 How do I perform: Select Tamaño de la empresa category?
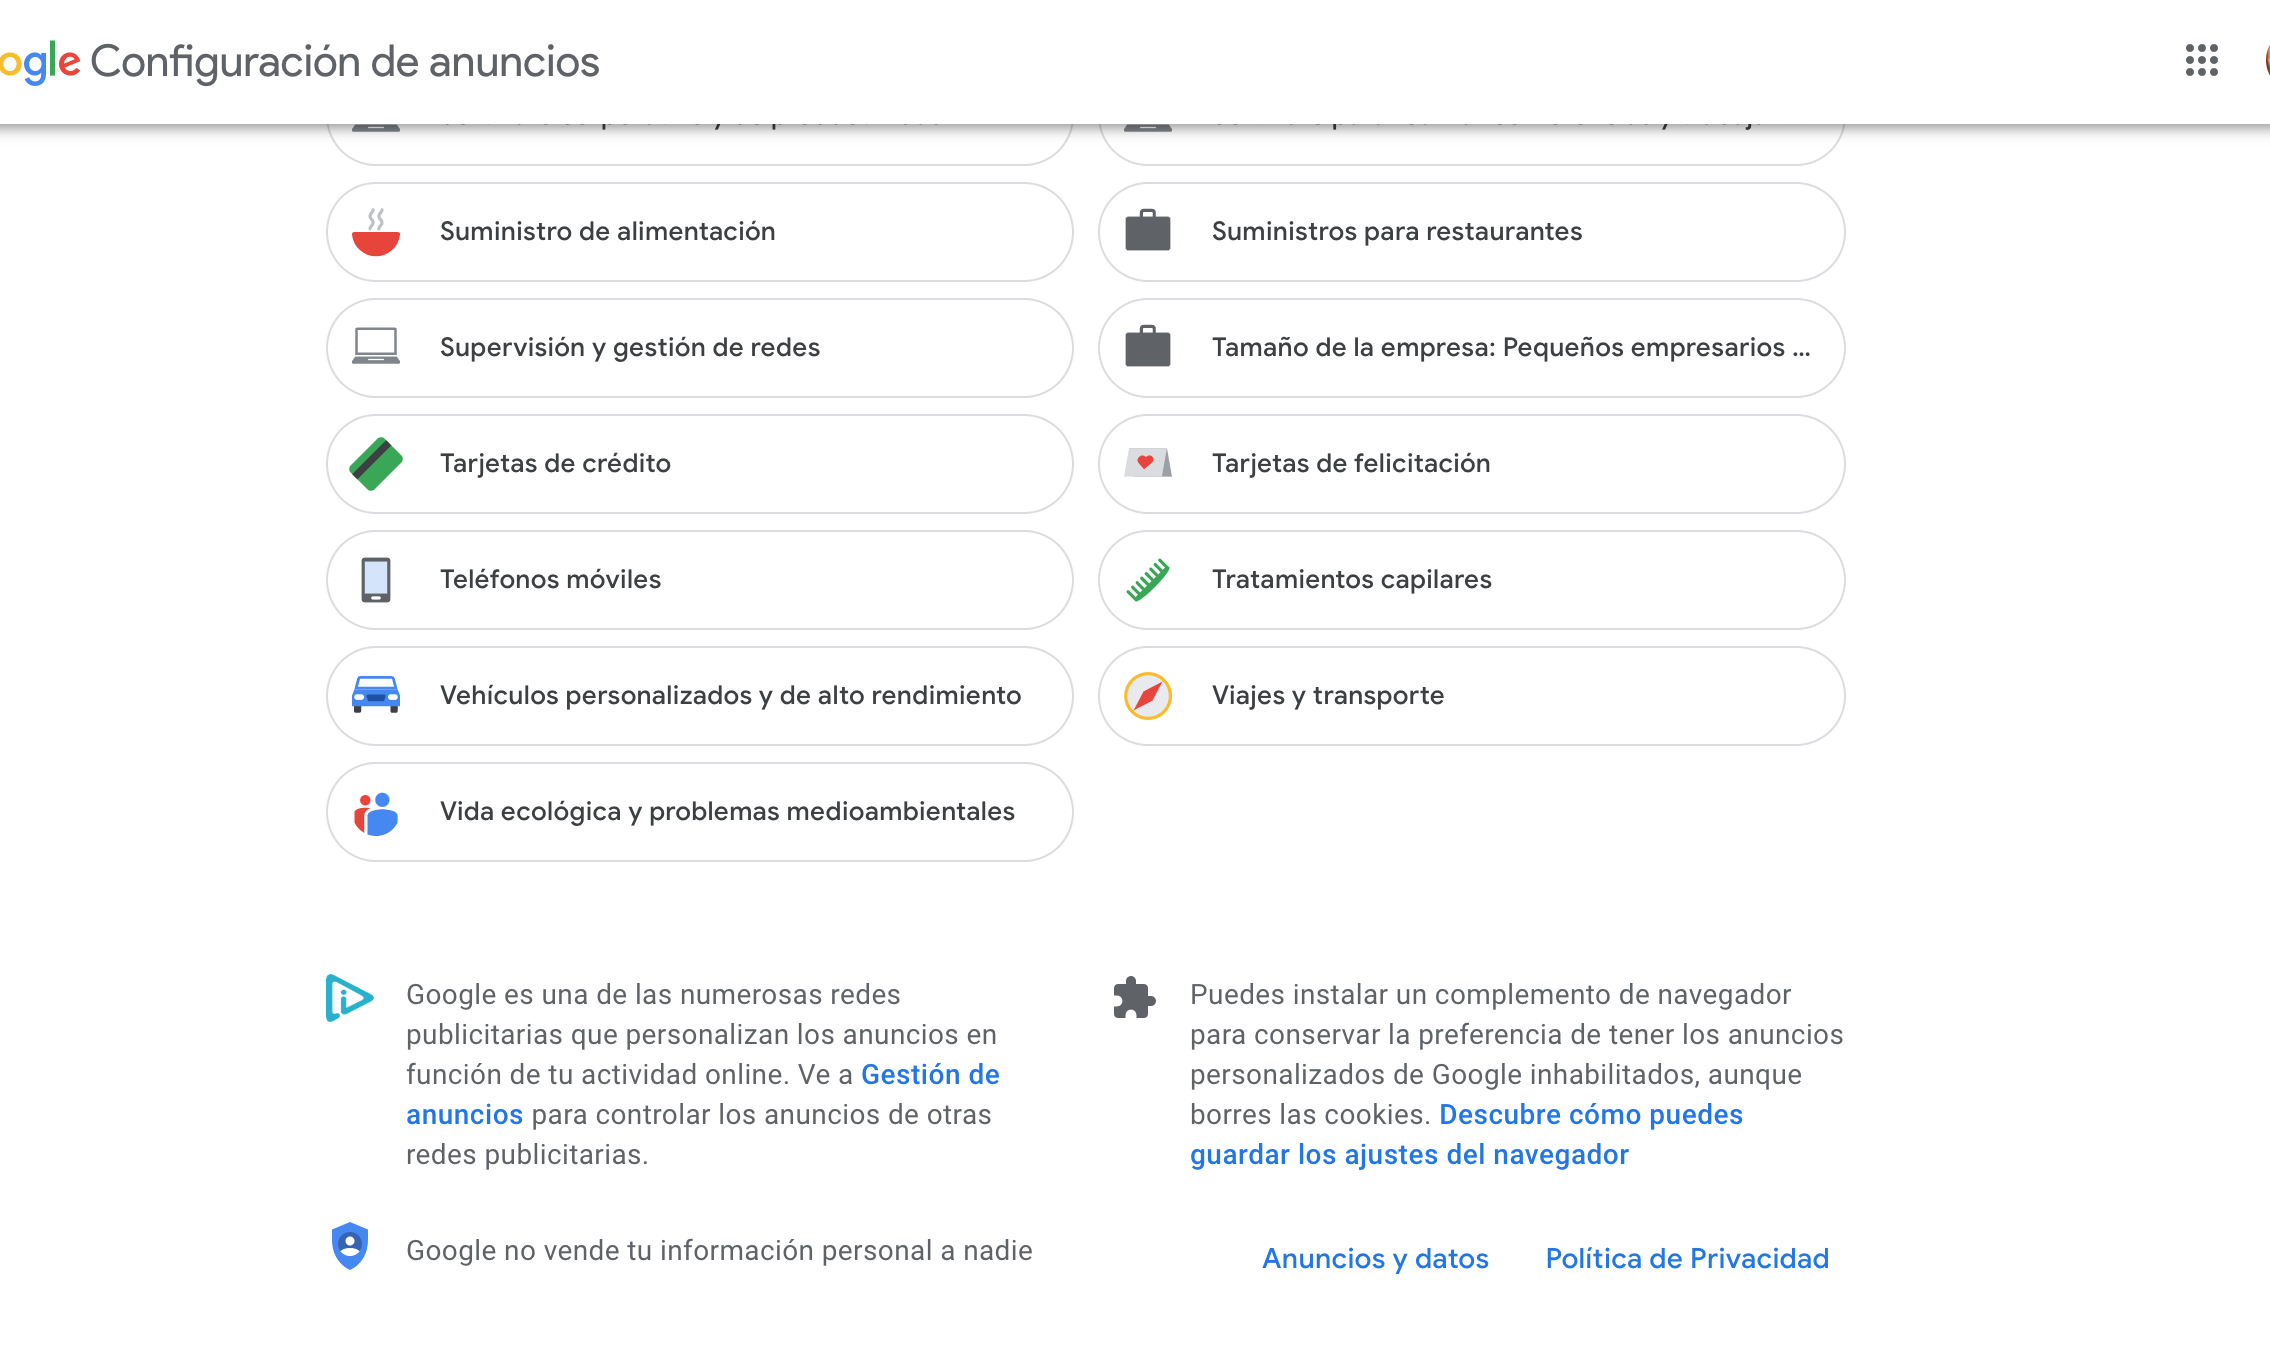click(x=1510, y=348)
